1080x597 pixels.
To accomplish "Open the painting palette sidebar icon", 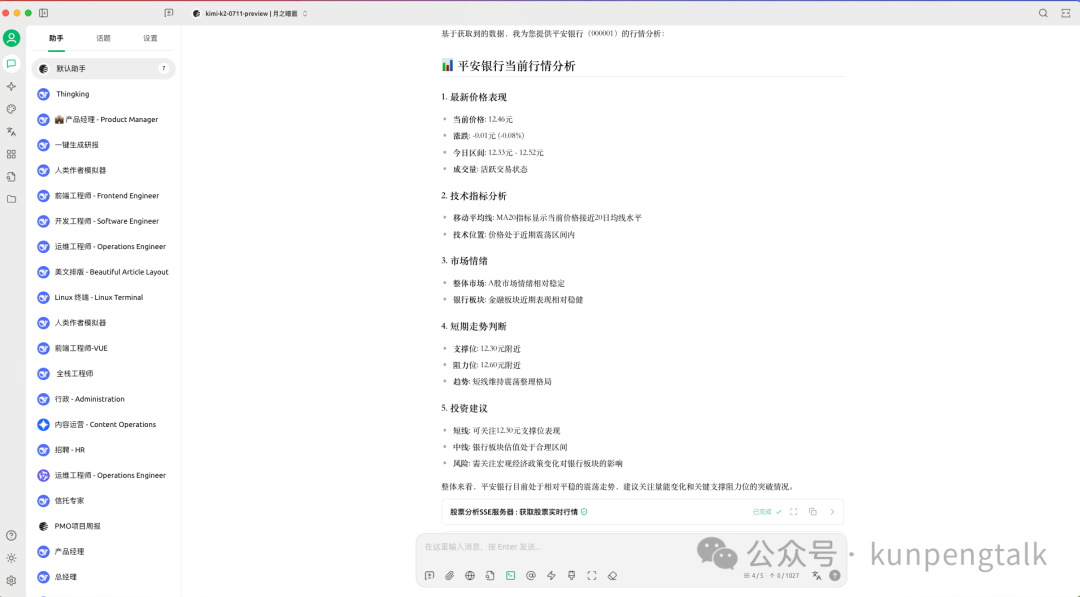I will coord(12,109).
